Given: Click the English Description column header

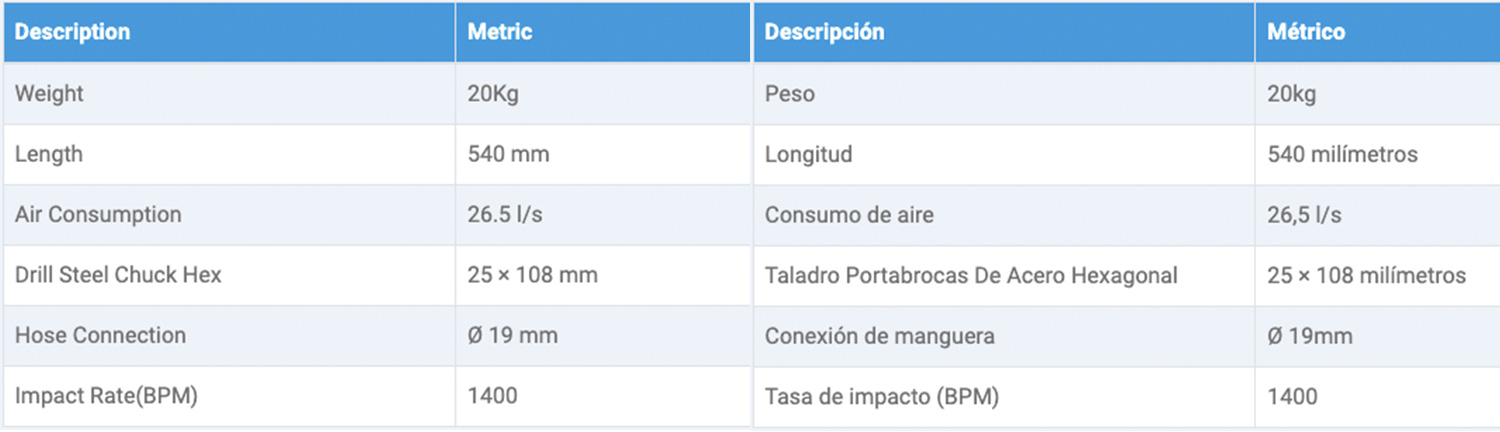Looking at the screenshot, I should pyautogui.click(x=72, y=32).
